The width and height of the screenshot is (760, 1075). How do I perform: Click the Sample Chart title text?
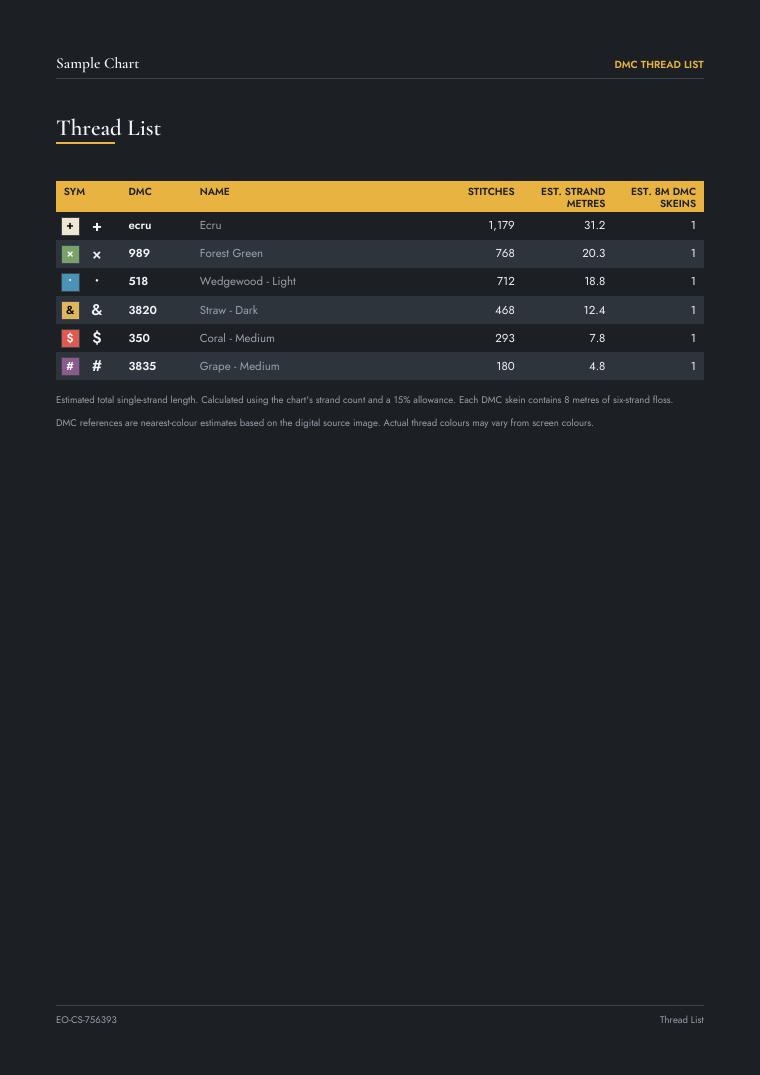(x=97, y=64)
